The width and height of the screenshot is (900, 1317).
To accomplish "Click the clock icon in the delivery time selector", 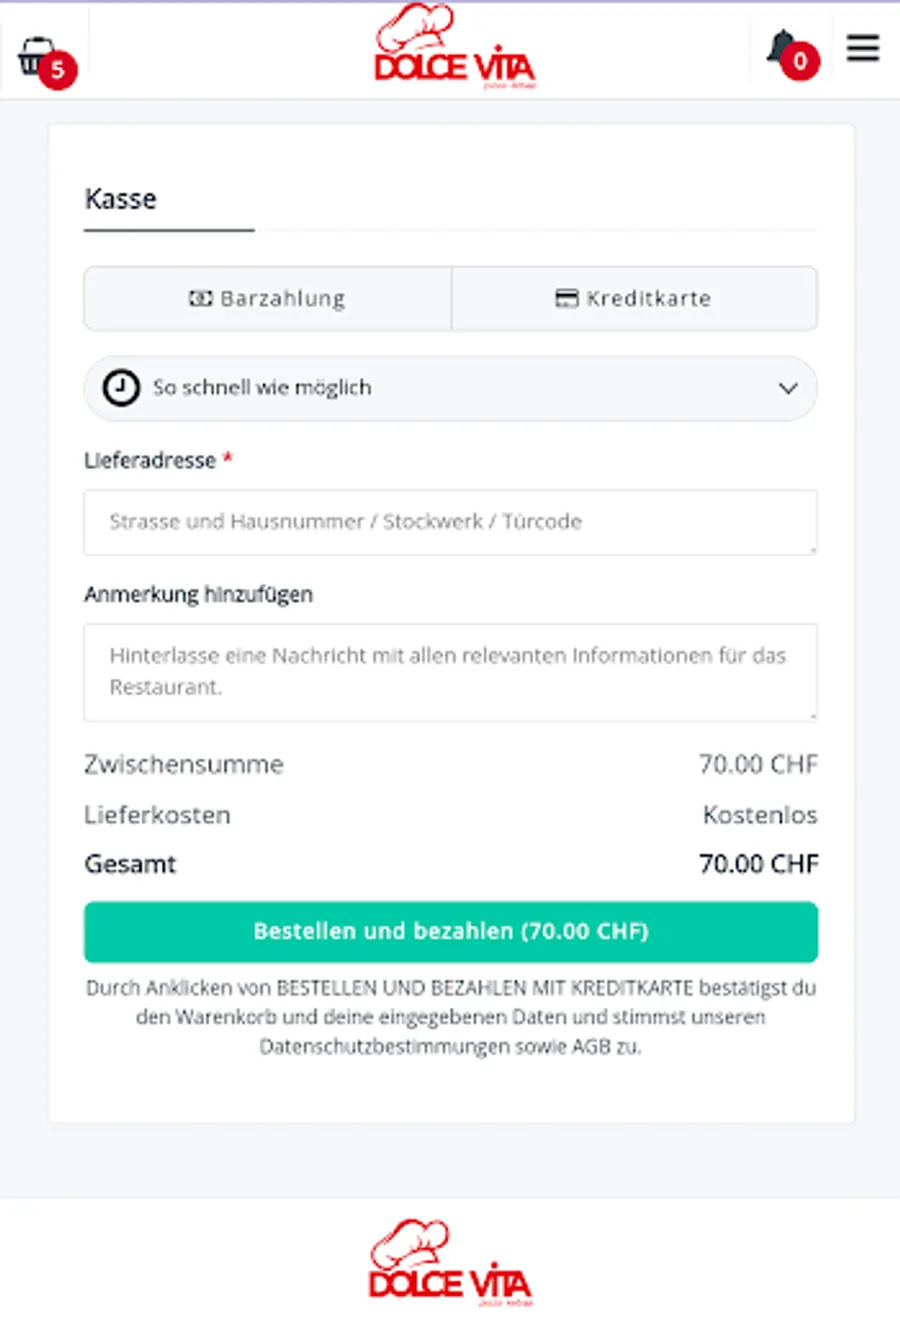I will 122,388.
